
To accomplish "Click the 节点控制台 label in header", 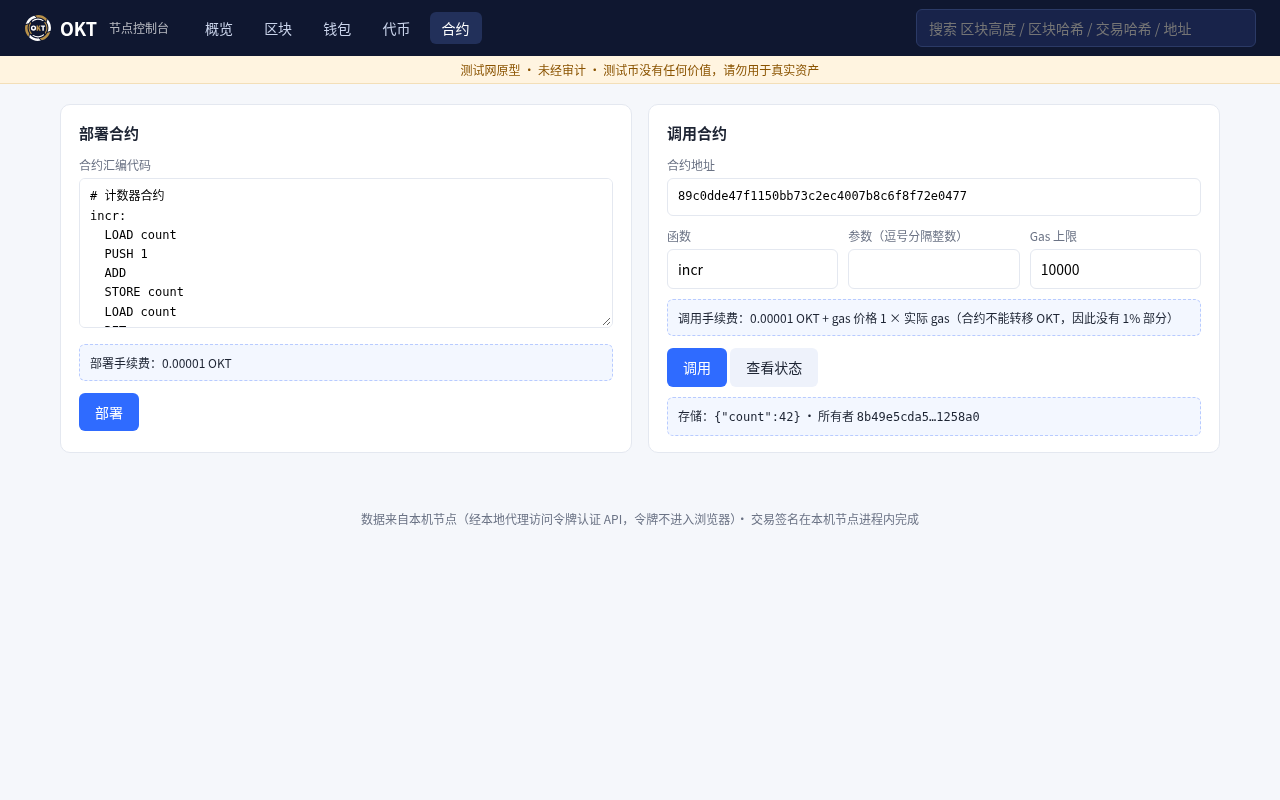I will tap(139, 28).
